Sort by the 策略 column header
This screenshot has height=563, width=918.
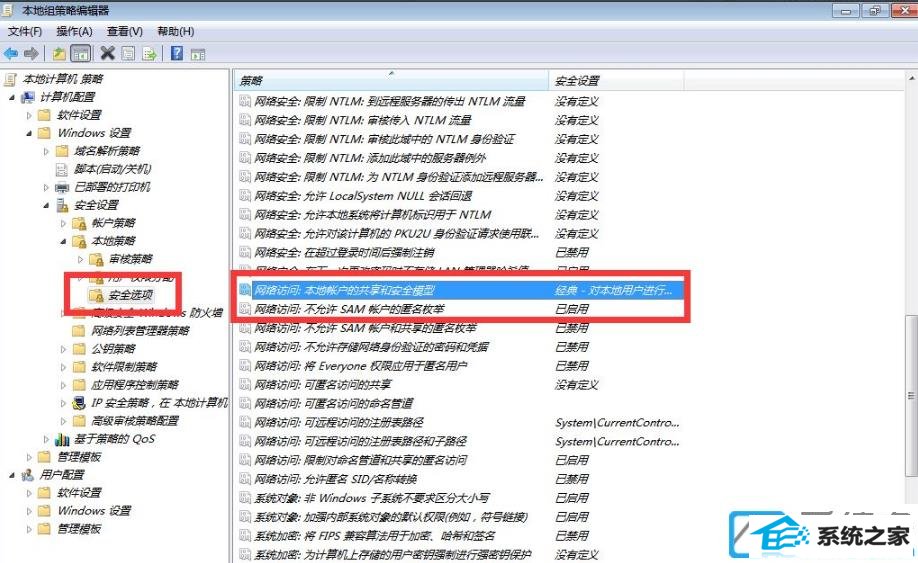(391, 80)
